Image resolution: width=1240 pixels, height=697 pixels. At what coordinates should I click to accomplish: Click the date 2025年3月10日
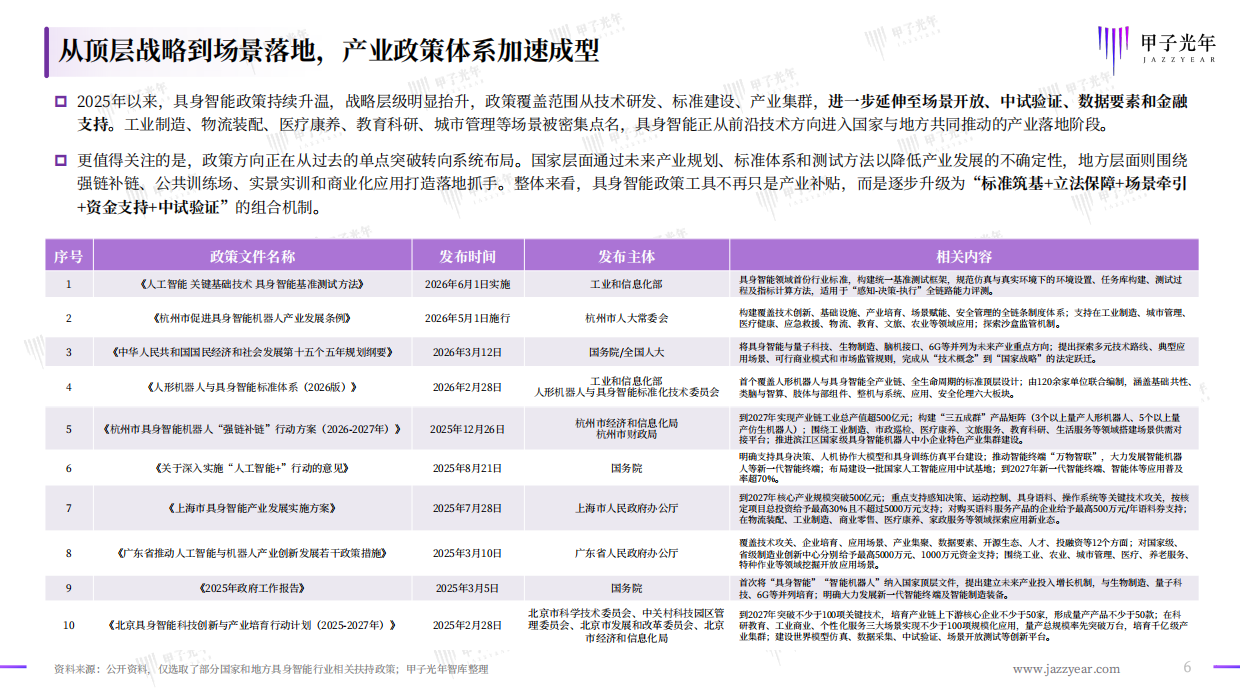click(467, 552)
